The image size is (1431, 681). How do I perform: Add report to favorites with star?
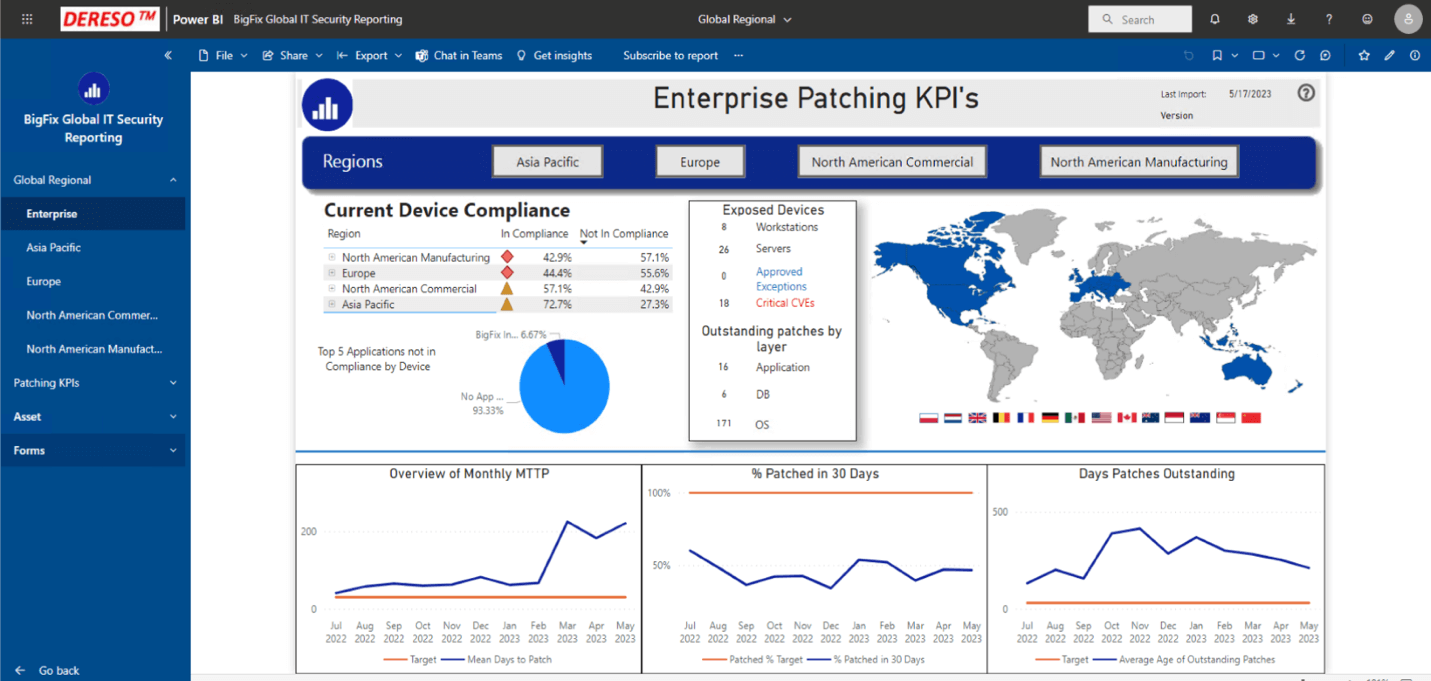coord(1364,56)
